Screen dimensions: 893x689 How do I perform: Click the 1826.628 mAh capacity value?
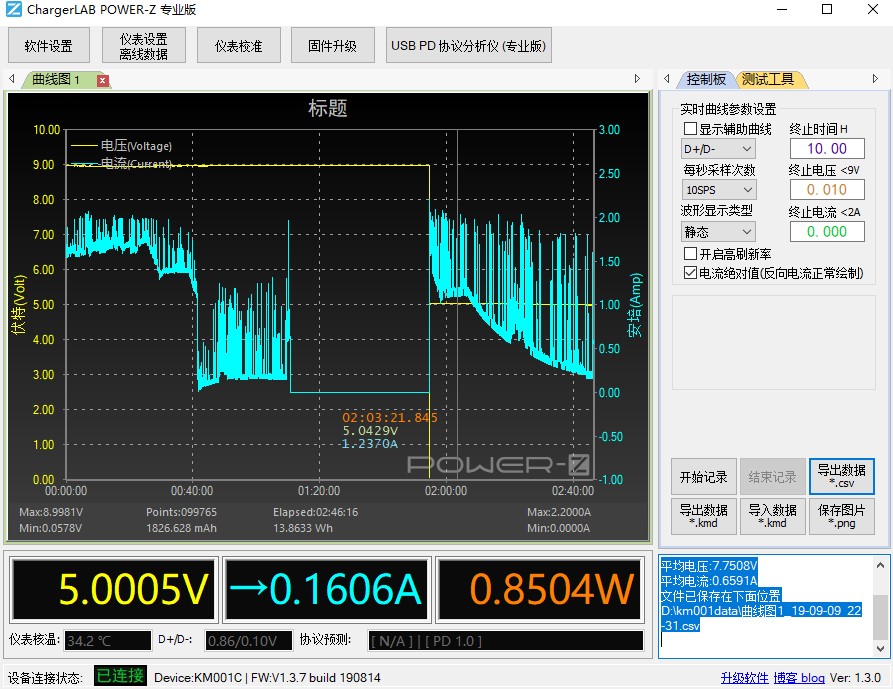[181, 528]
